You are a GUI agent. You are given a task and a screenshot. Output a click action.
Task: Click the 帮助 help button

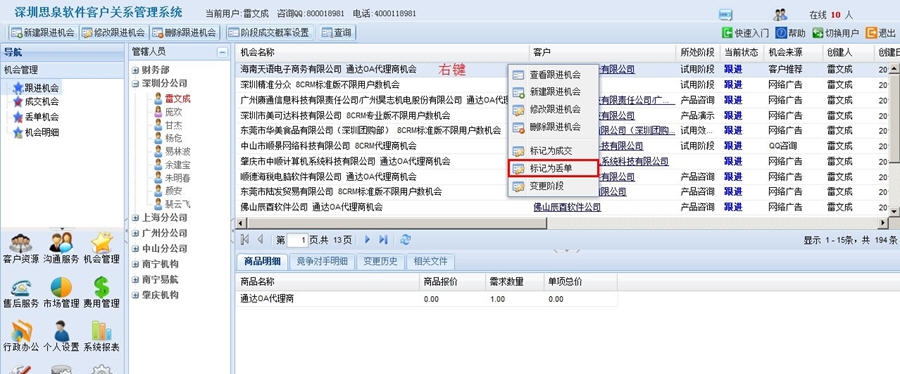pos(790,33)
